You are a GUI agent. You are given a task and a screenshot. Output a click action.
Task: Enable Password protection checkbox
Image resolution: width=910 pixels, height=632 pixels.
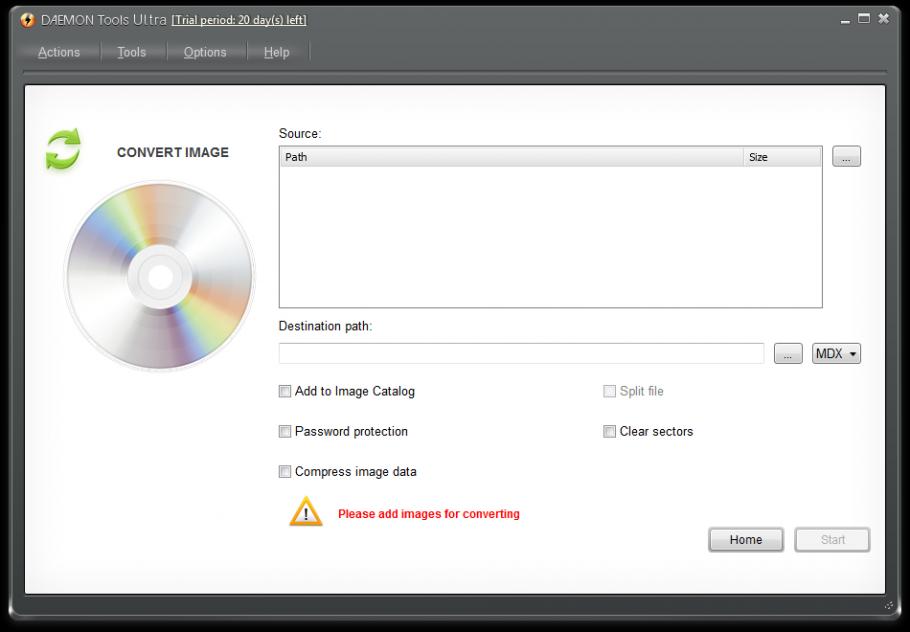(285, 431)
